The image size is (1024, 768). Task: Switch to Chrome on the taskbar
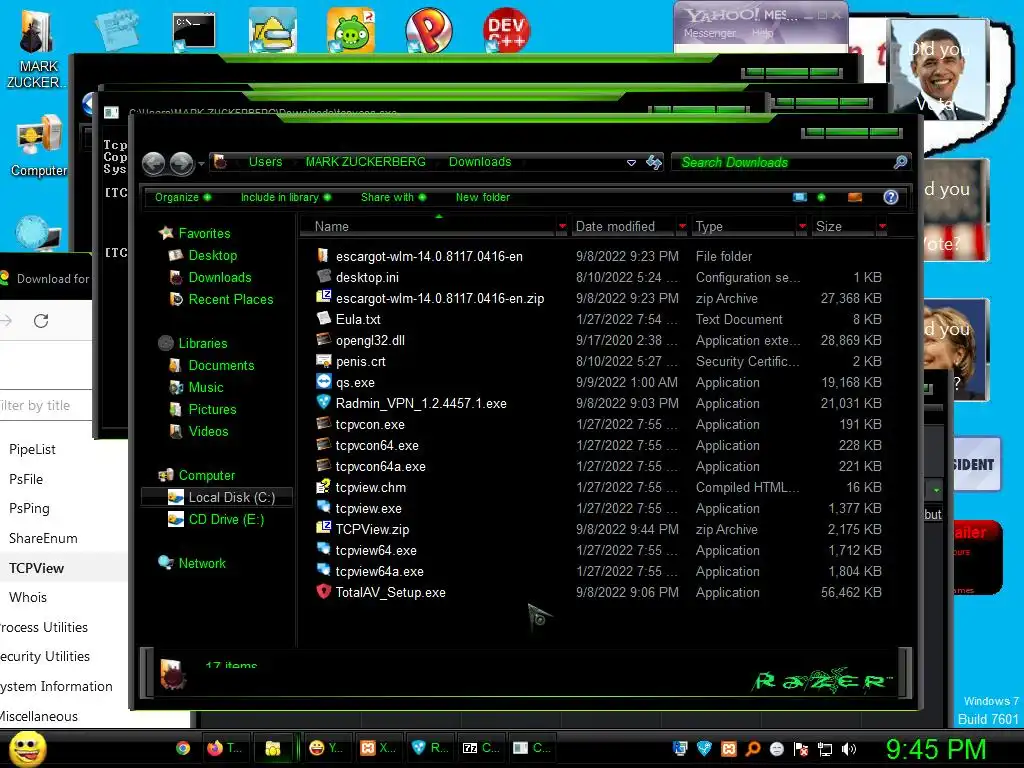tap(183, 748)
